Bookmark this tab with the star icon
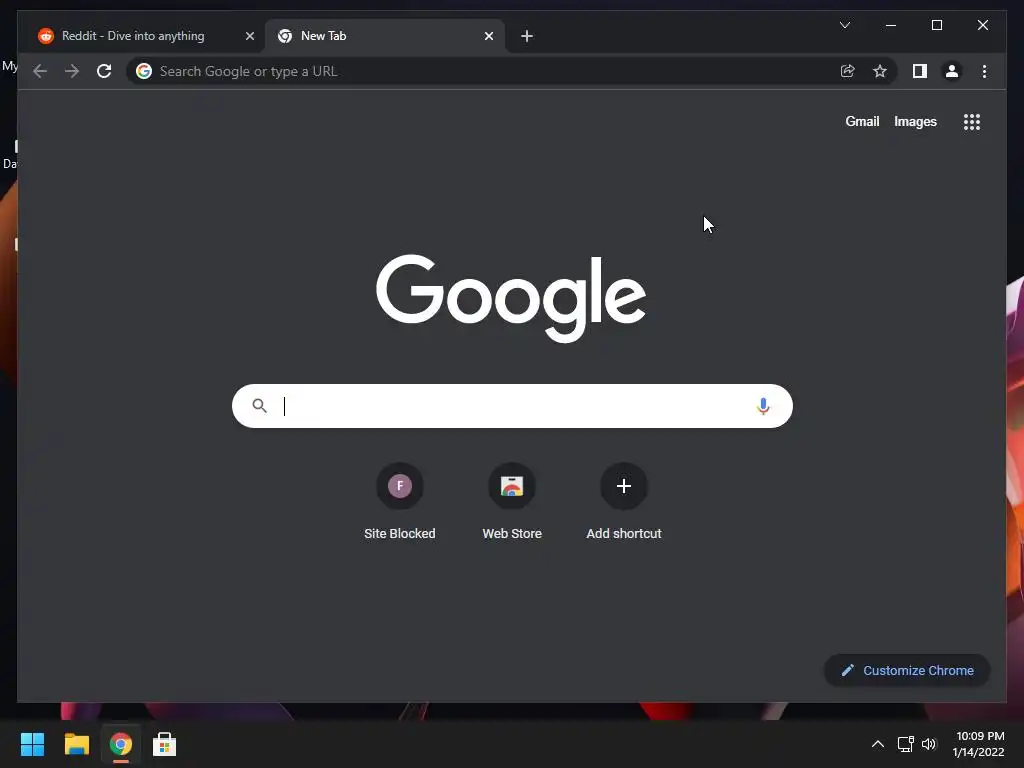The image size is (1024, 768). coord(880,71)
